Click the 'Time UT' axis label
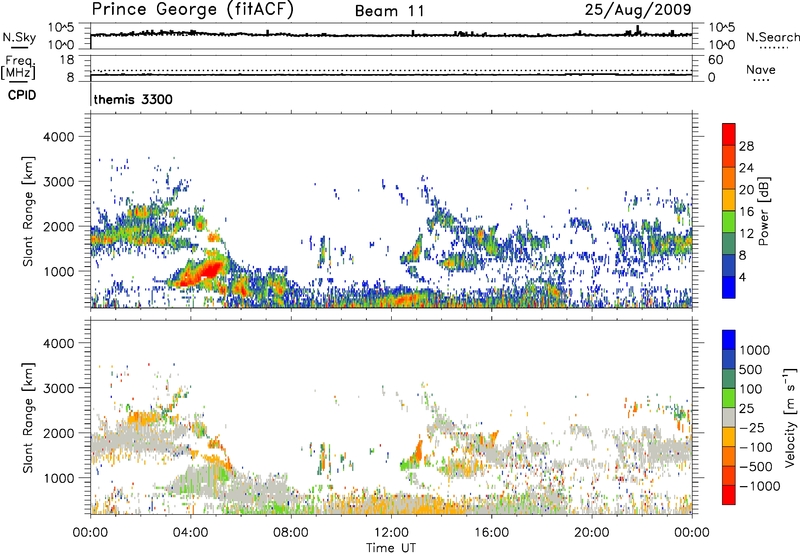Viewport: 800px width, 554px height. coord(391,548)
